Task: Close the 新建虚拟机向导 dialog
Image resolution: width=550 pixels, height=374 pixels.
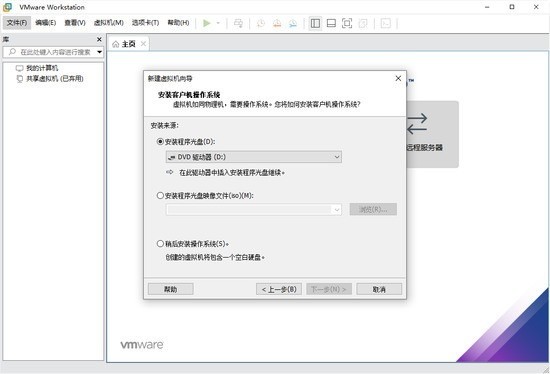Action: click(x=398, y=78)
